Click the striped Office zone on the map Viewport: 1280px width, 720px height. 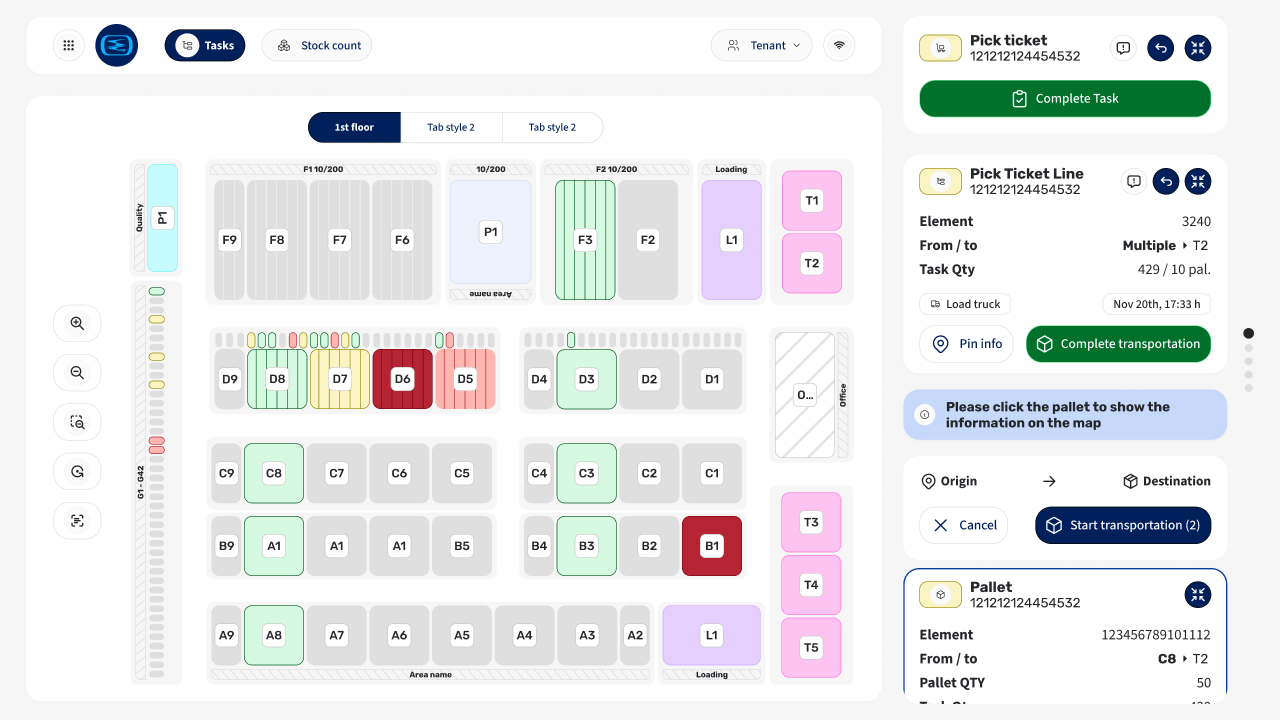click(x=805, y=395)
